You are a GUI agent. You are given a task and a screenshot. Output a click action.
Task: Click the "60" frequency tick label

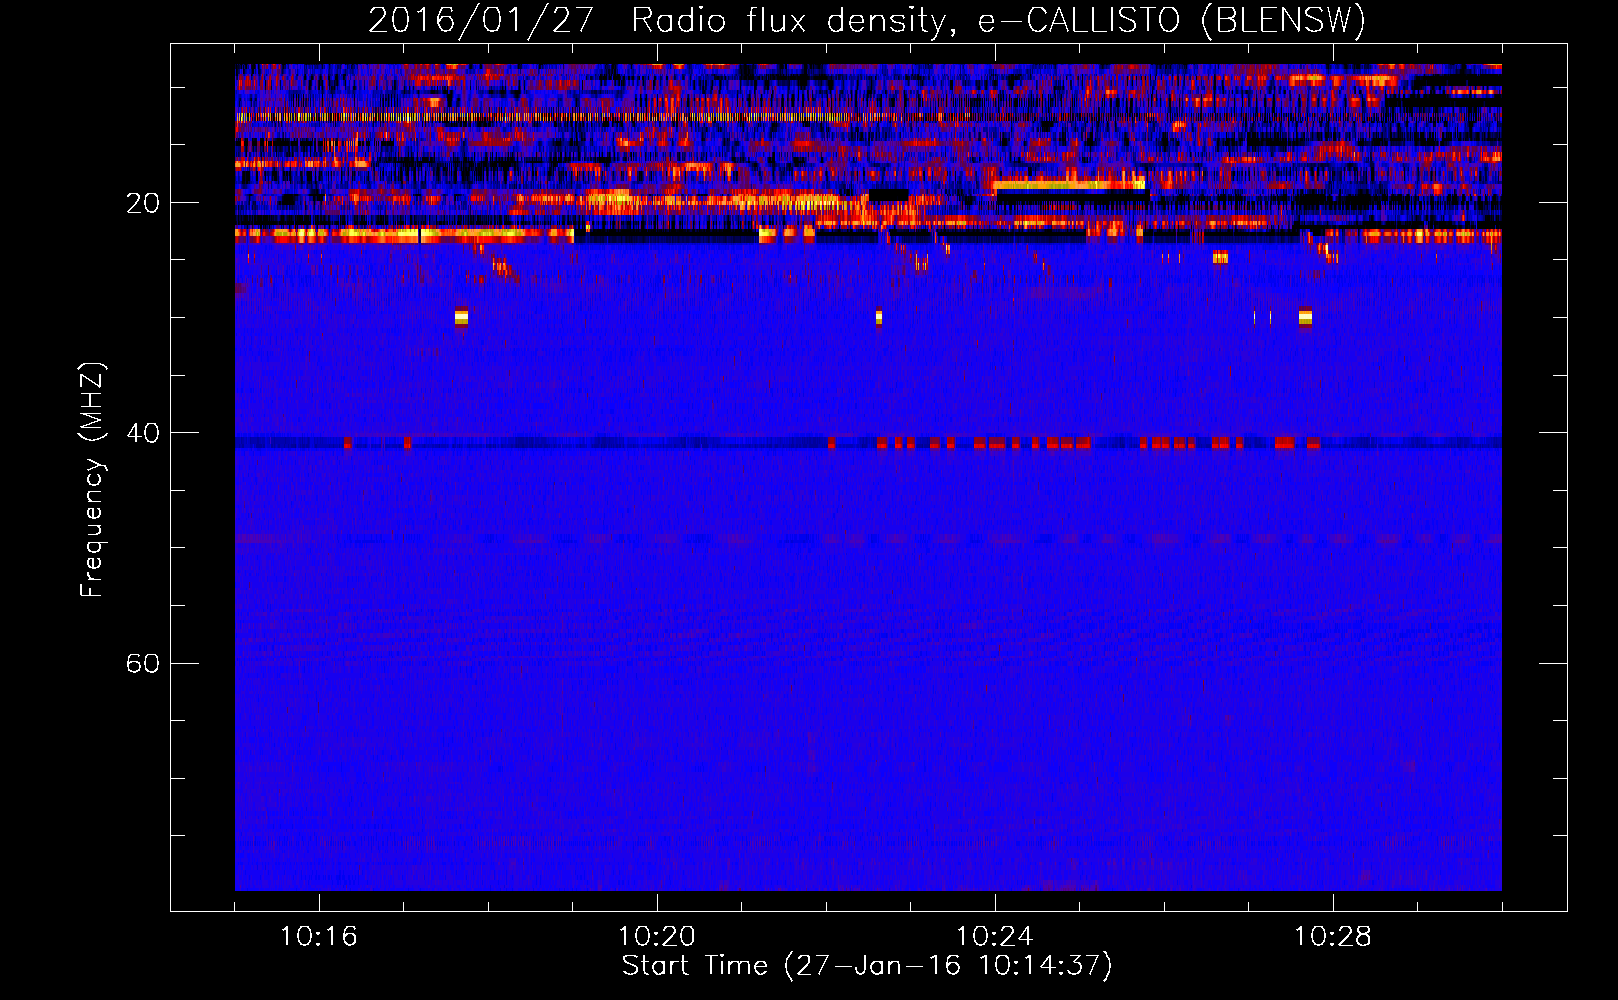(143, 663)
